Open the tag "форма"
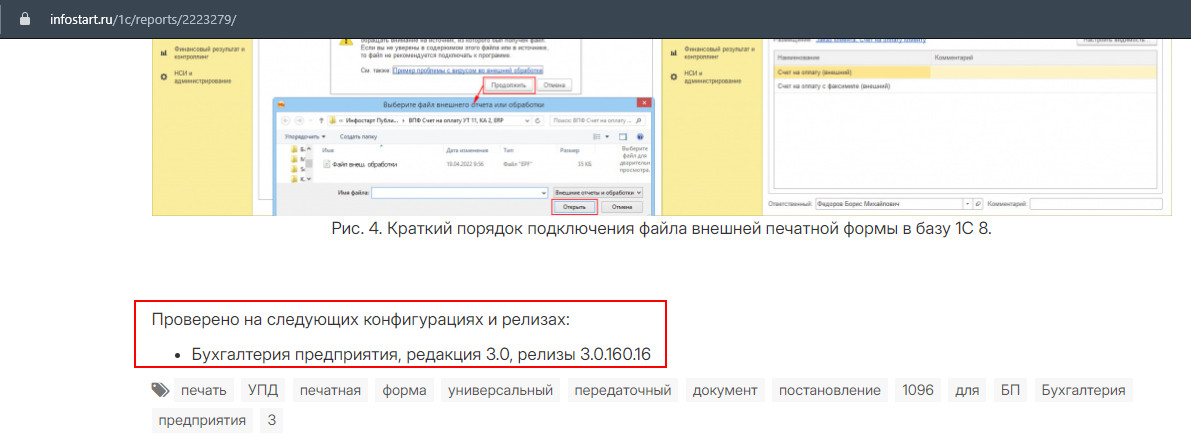The height and width of the screenshot is (441, 1191). [x=404, y=391]
